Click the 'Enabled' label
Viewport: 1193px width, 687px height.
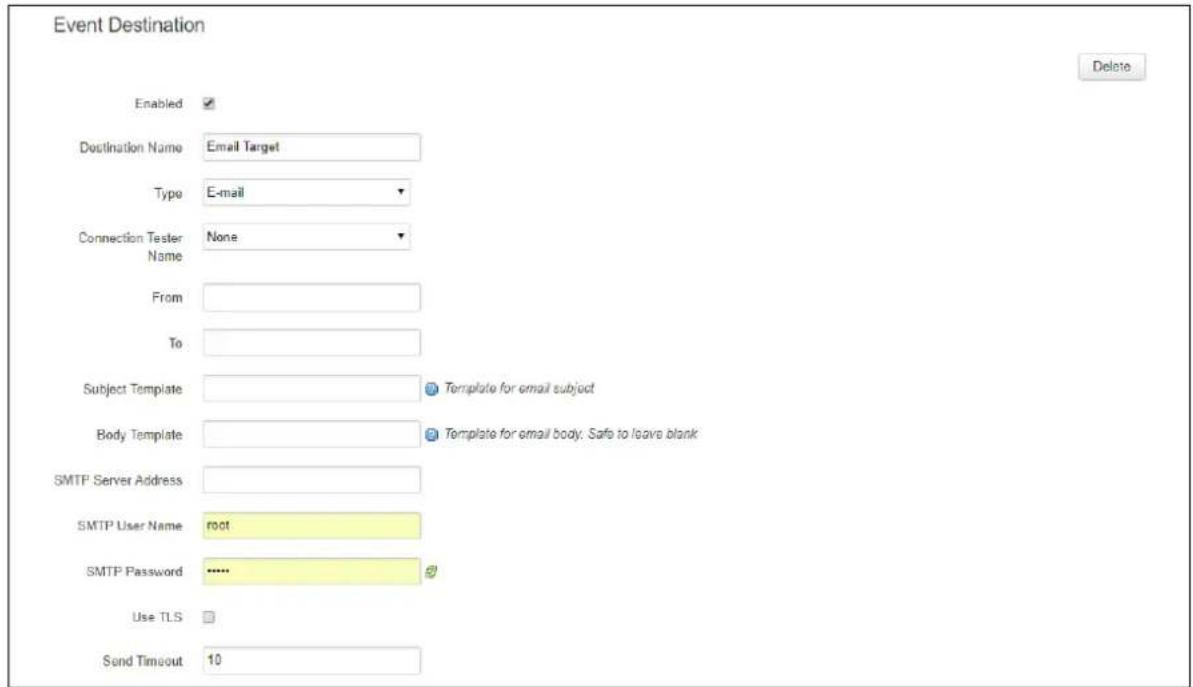click(158, 103)
